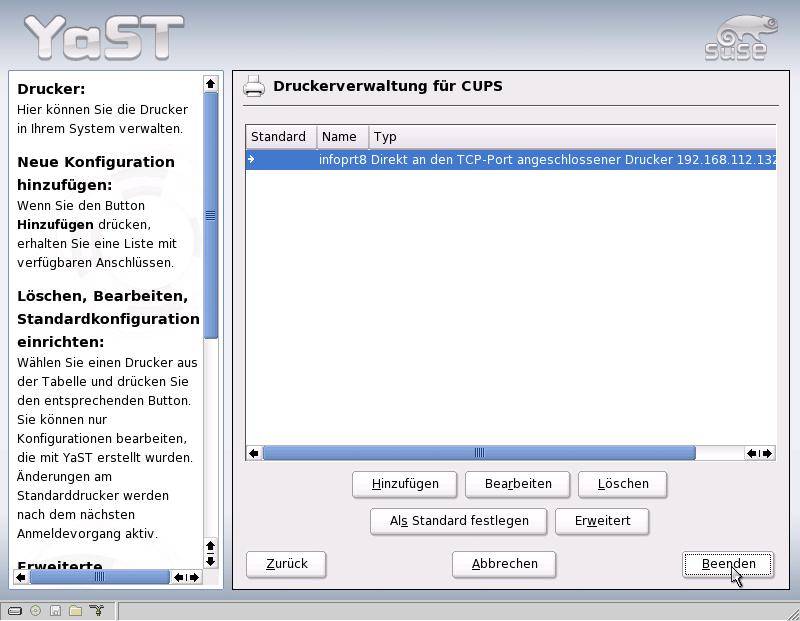
Task: Click the hard disk icon in the status bar
Action: (15, 610)
